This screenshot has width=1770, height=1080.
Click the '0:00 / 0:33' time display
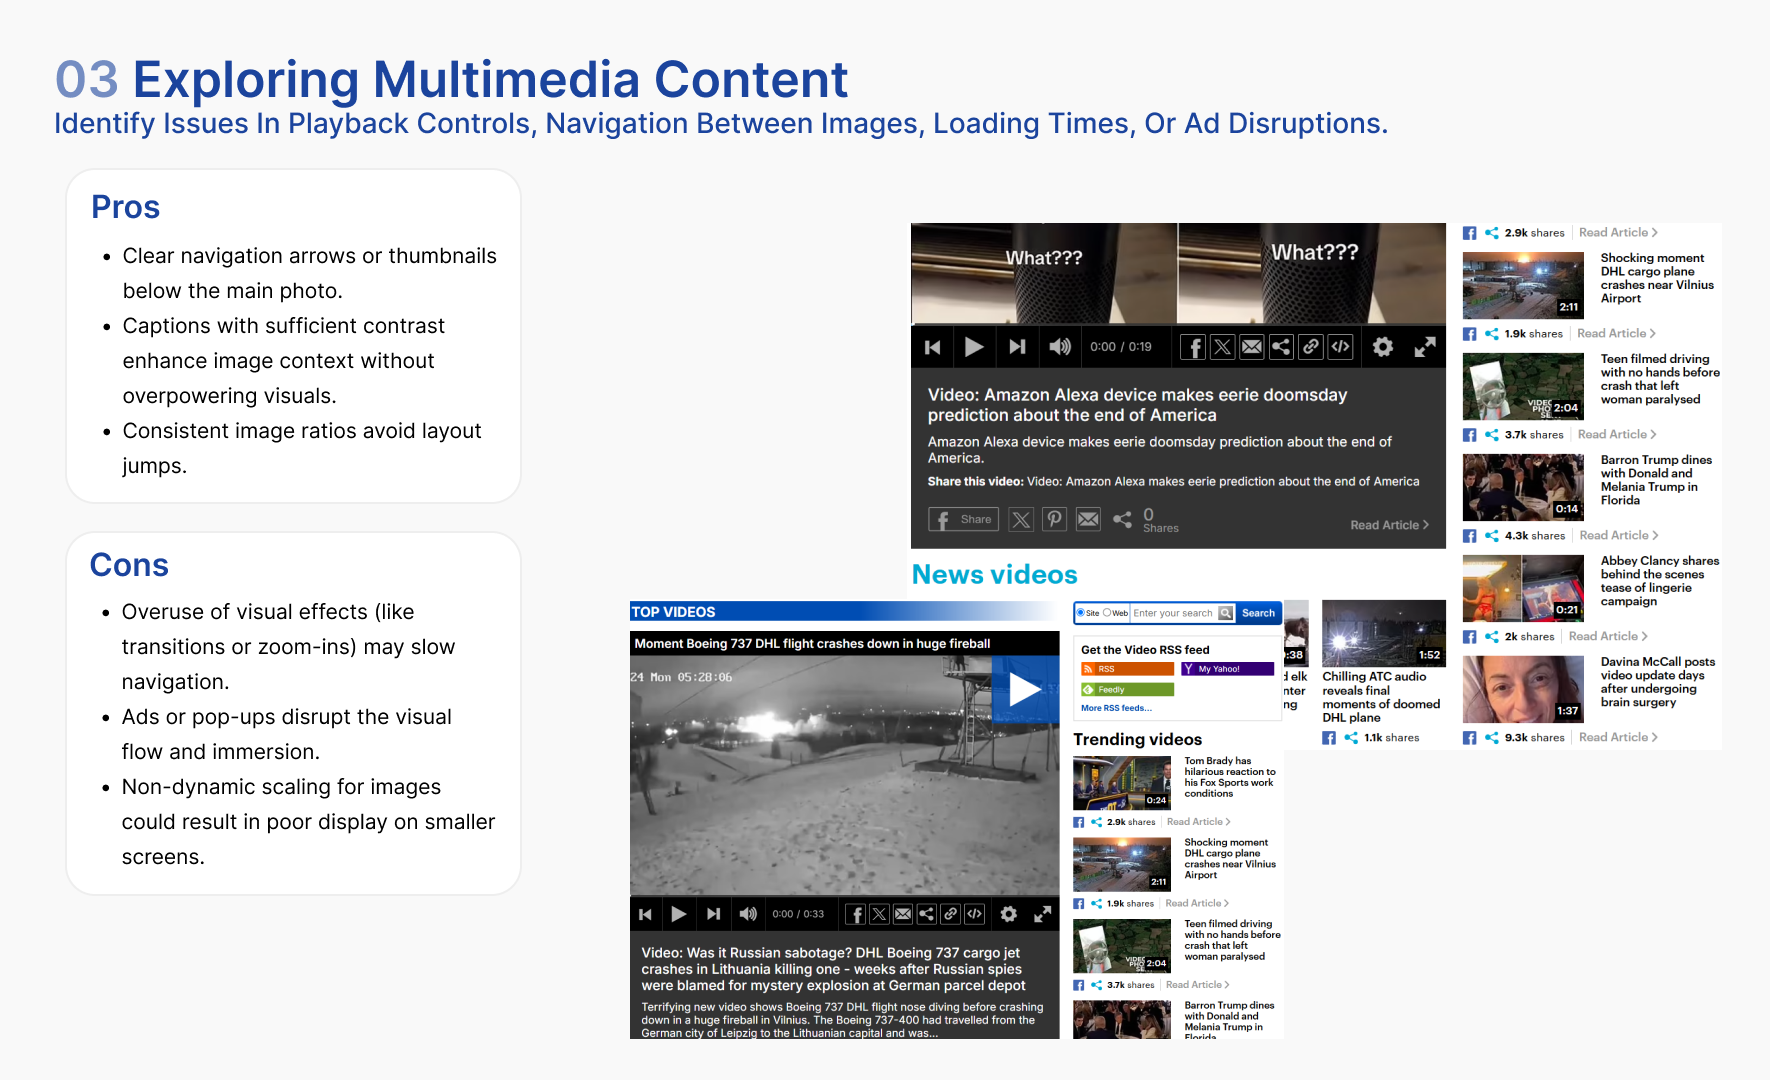798,914
